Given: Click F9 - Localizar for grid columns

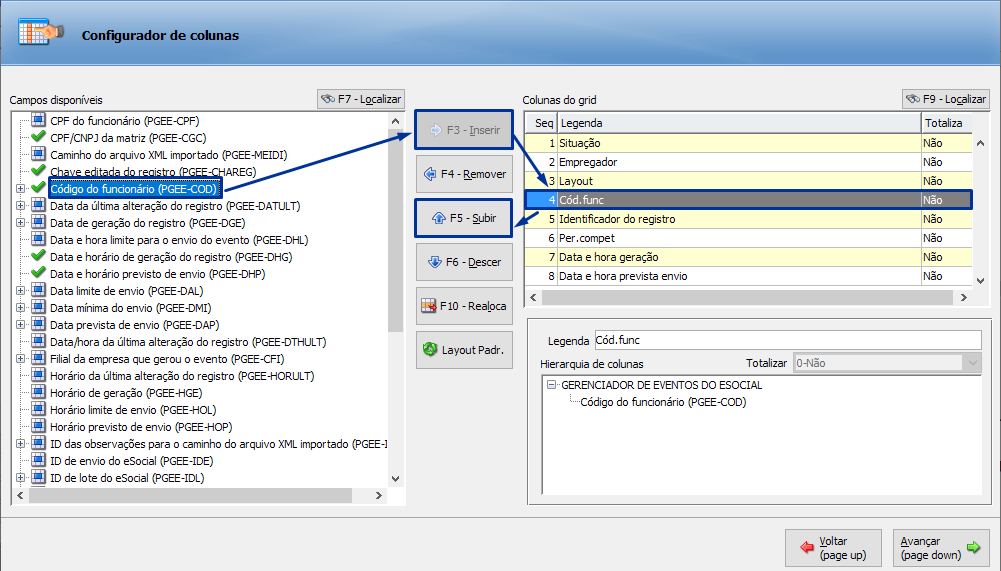Looking at the screenshot, I should point(945,99).
